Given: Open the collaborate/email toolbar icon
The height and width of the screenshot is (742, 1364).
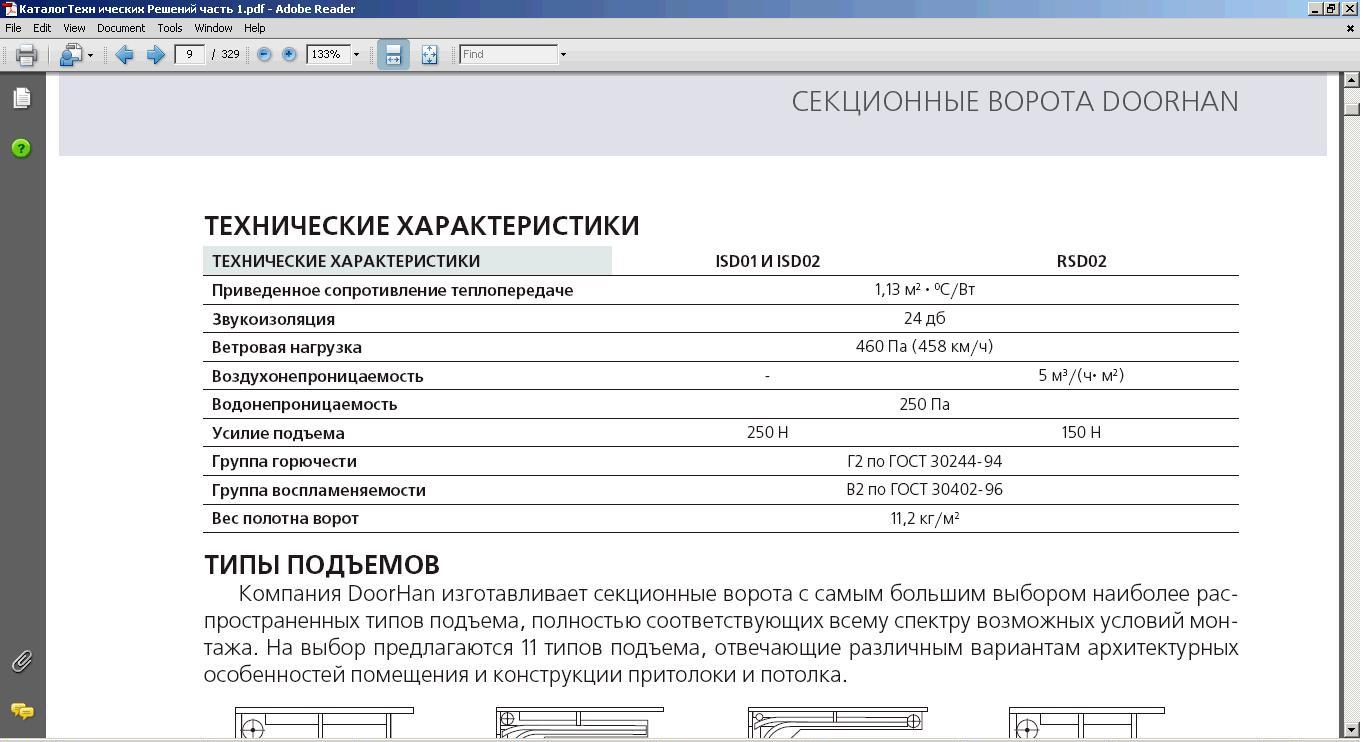Looking at the screenshot, I should (x=70, y=55).
